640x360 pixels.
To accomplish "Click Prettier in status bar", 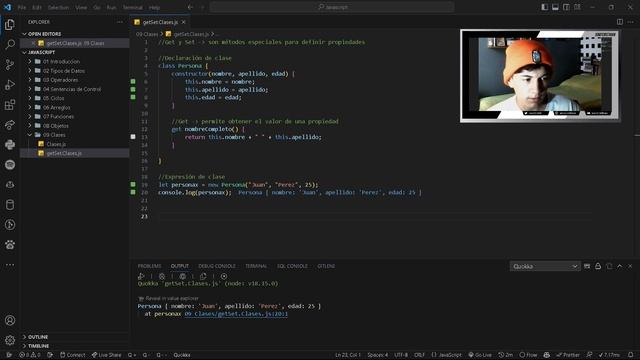I will pos(568,355).
